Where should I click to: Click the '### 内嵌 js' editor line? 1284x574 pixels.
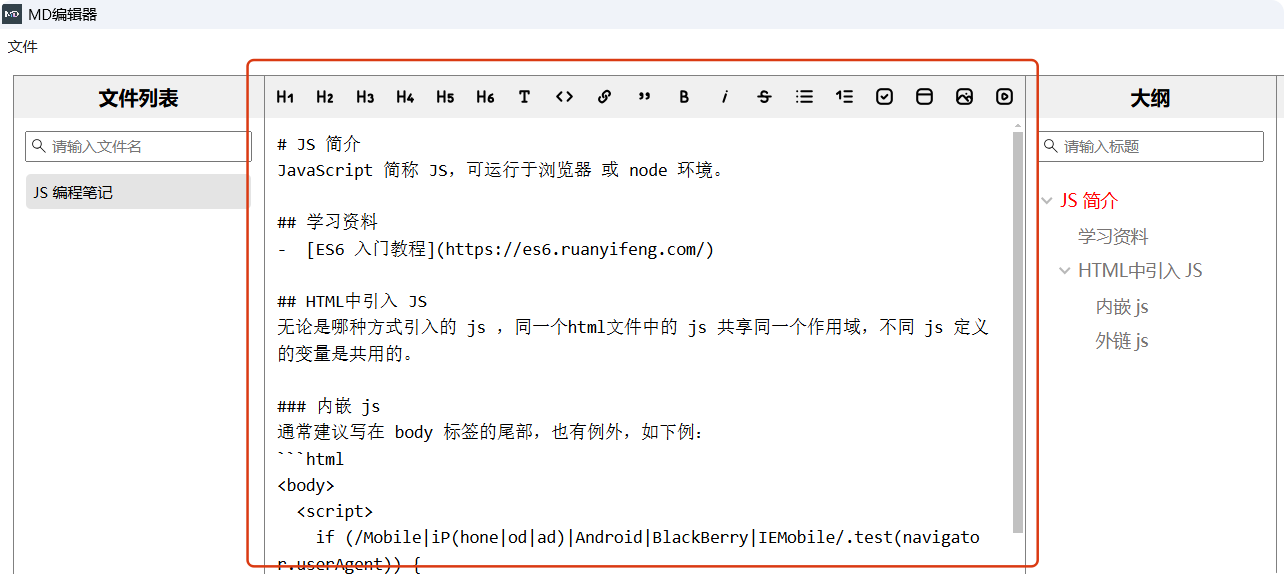[329, 406]
